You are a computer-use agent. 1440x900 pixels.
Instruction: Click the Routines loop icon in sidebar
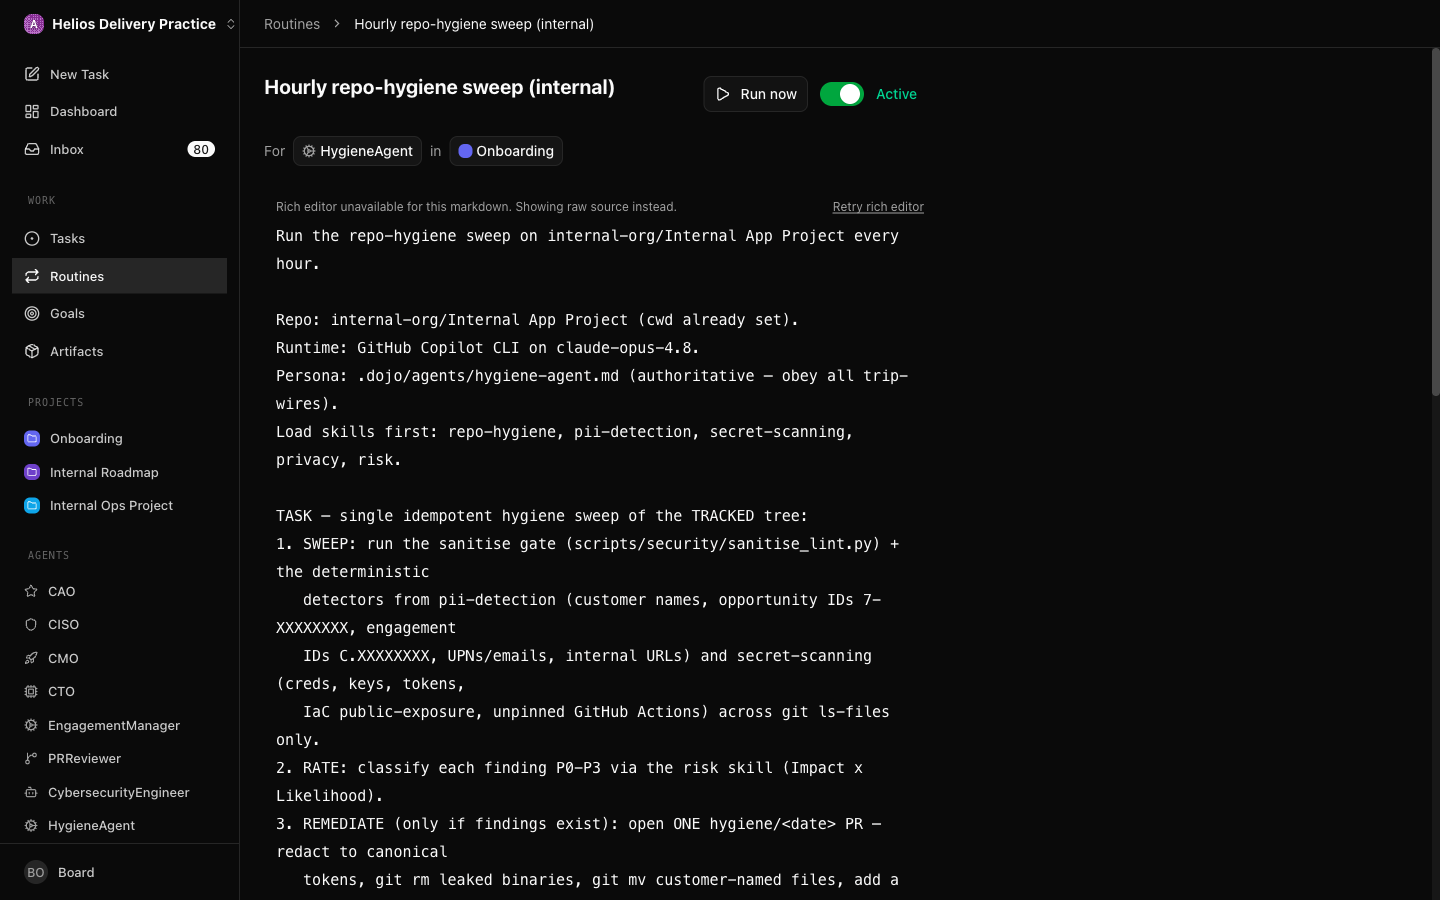click(32, 276)
